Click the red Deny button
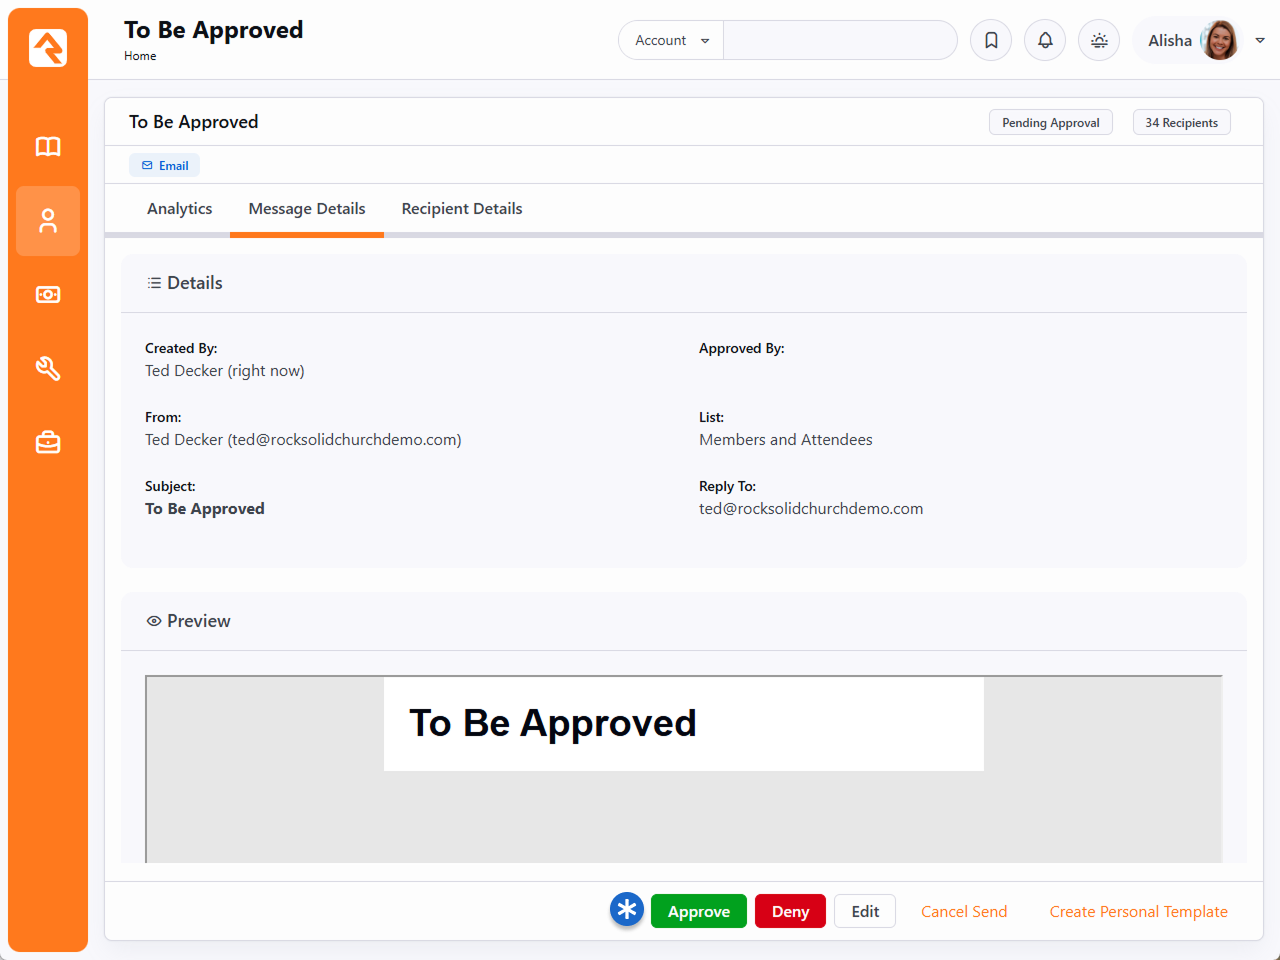 click(790, 911)
